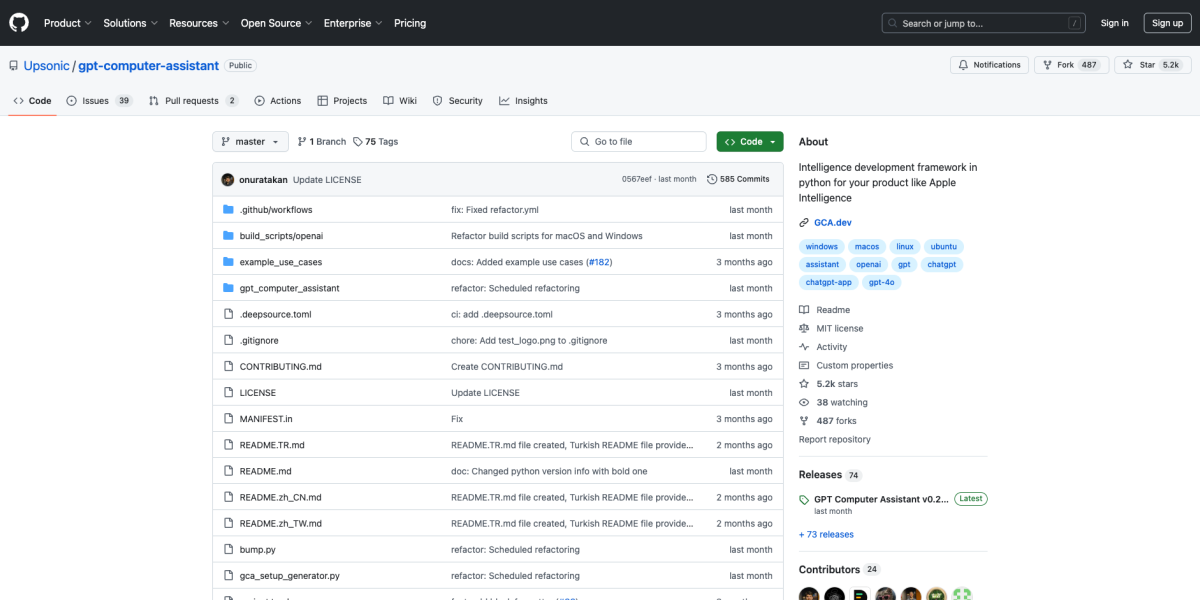Open the green Code dropdown button
The image size is (1200, 600).
tap(749, 142)
